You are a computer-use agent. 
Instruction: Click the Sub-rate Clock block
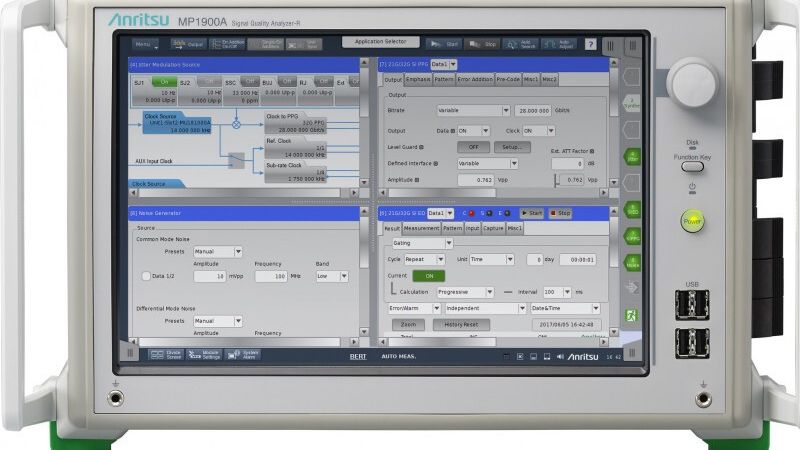click(295, 172)
